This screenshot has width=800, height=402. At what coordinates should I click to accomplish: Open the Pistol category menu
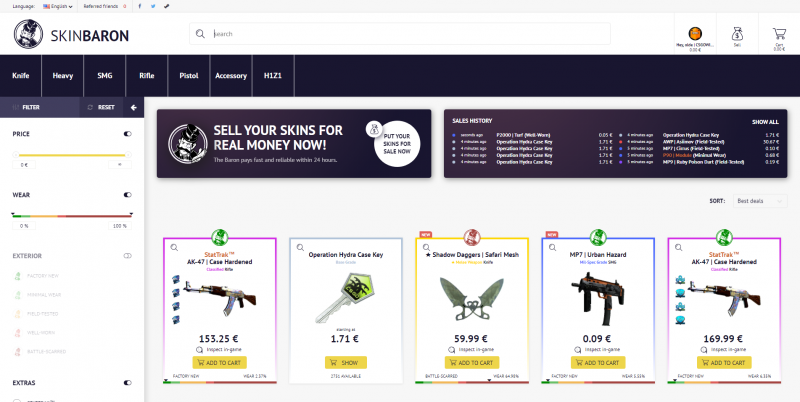click(x=189, y=76)
